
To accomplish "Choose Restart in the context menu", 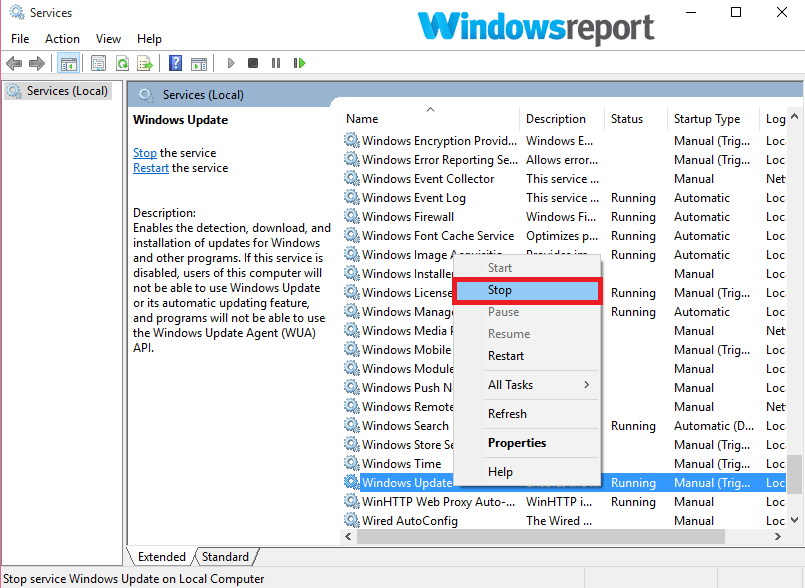I will [528, 356].
